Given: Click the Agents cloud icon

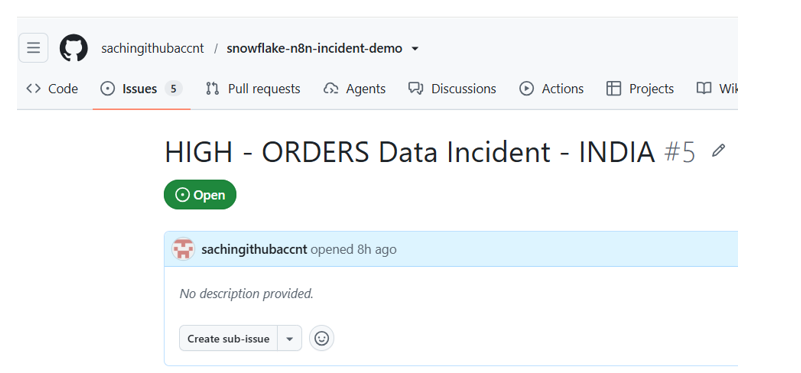Looking at the screenshot, I should 331,89.
